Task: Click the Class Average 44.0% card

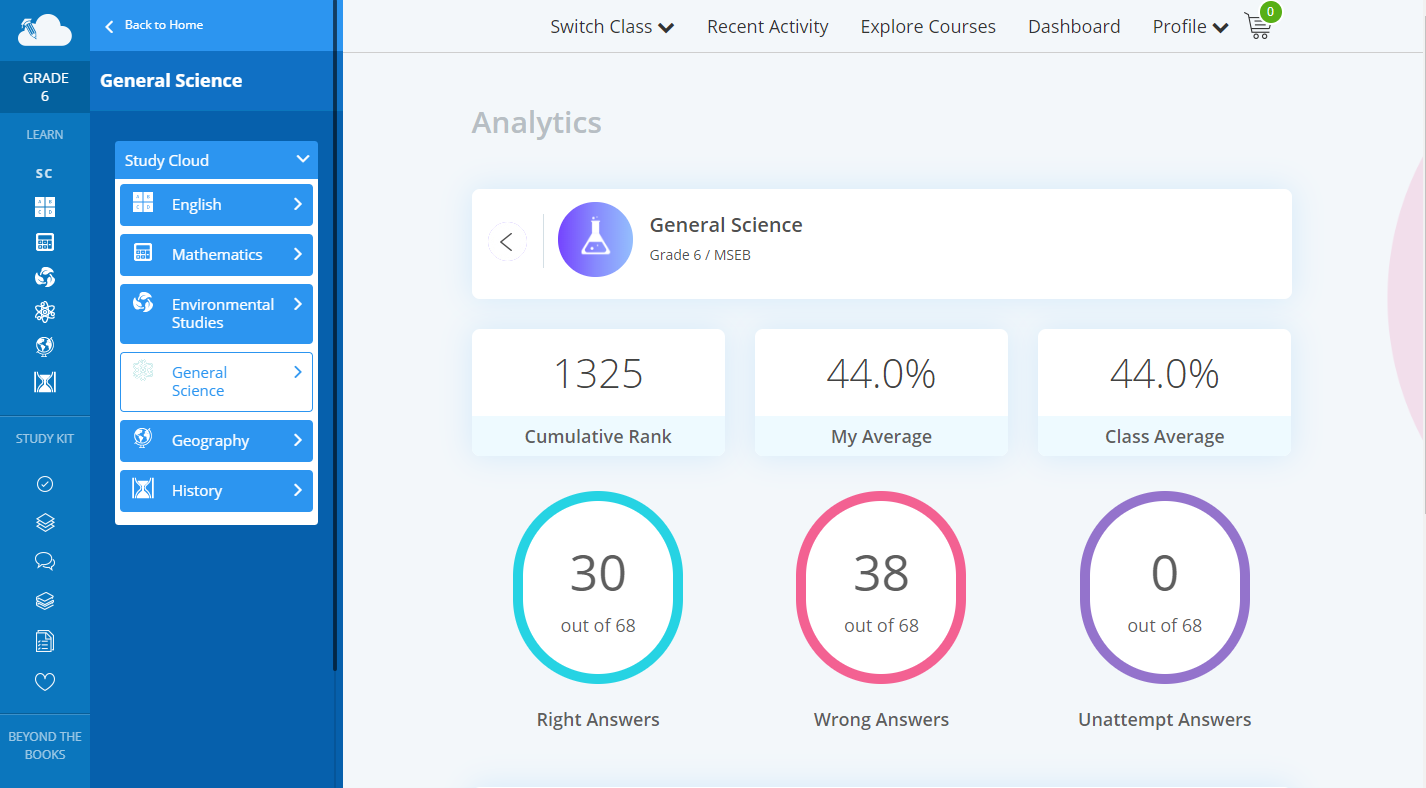Action: point(1164,393)
